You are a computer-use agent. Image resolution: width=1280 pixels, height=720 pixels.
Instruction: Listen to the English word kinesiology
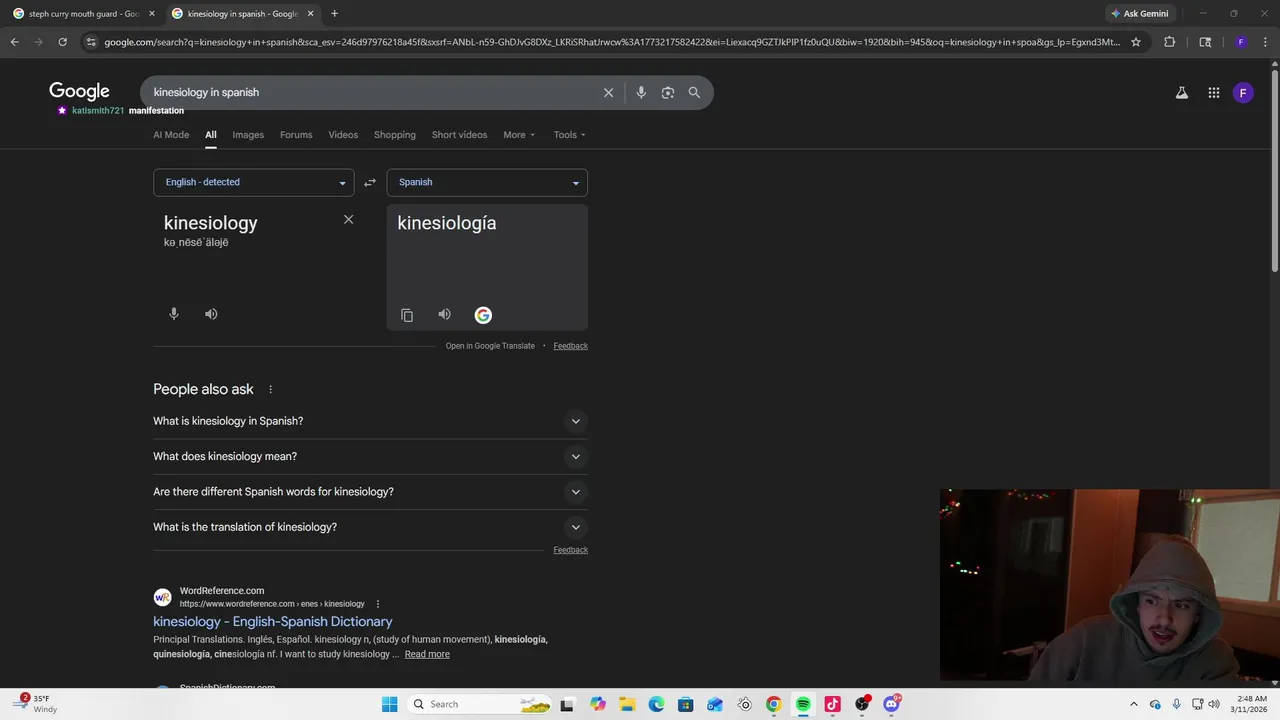click(211, 314)
